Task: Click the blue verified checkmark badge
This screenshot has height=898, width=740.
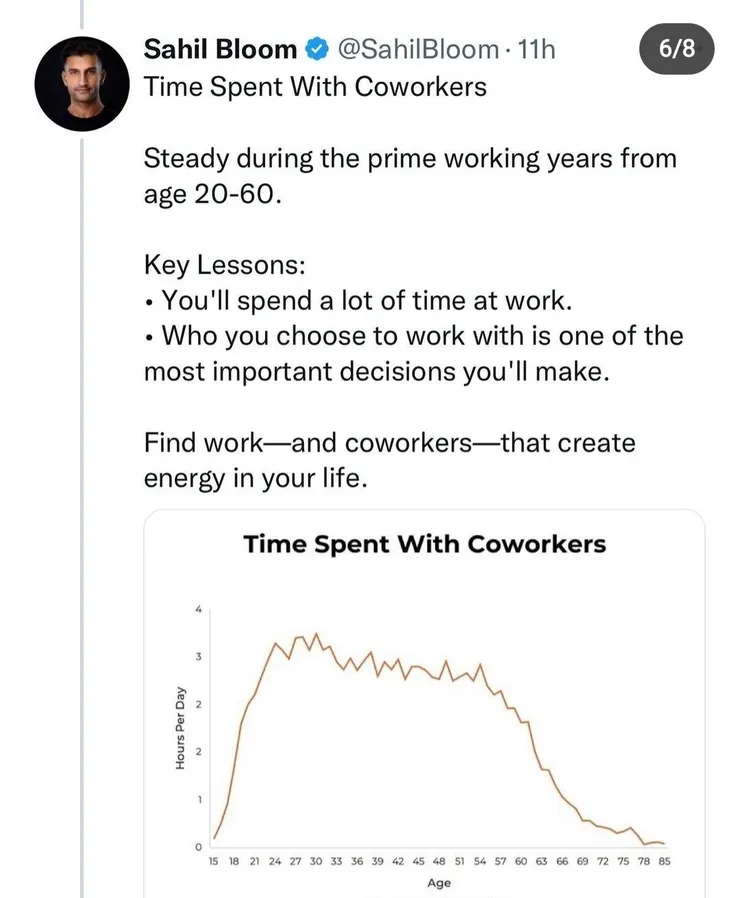Action: point(316,49)
